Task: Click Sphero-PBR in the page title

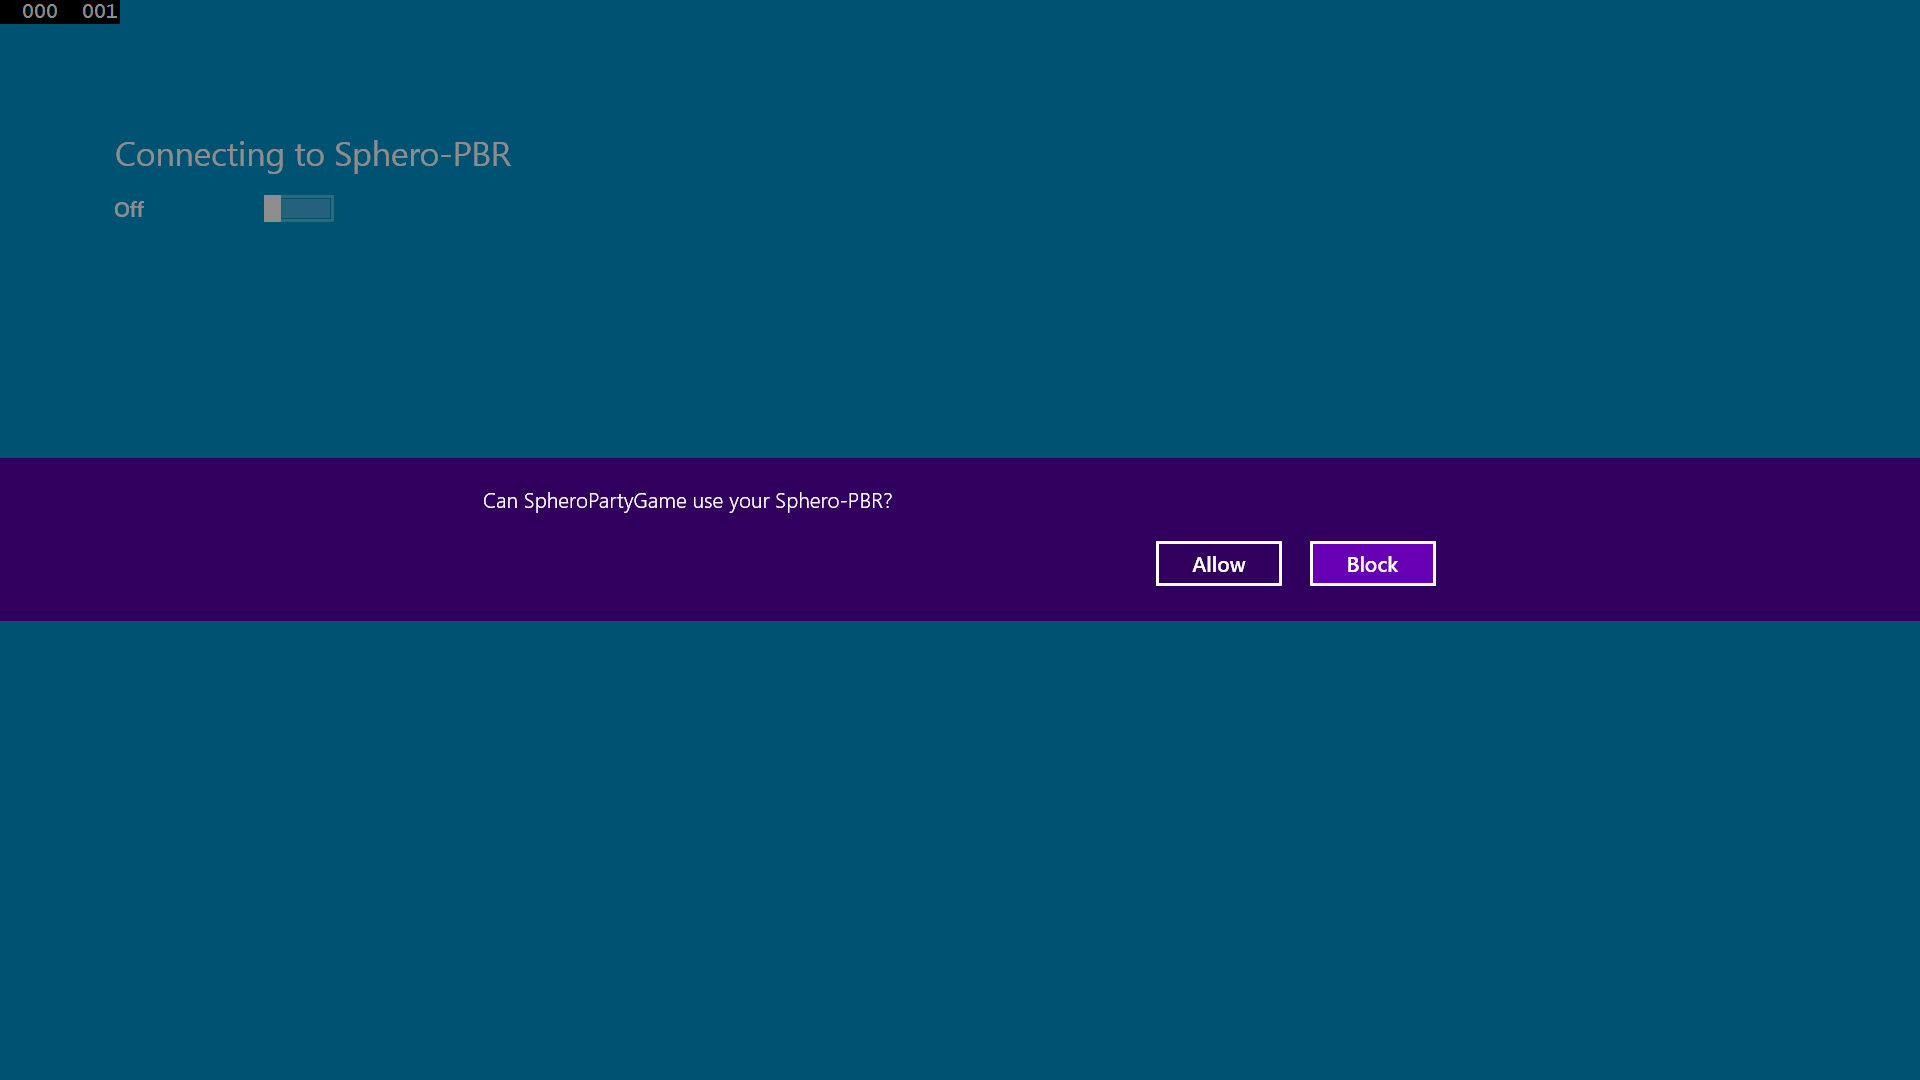Action: [423, 155]
